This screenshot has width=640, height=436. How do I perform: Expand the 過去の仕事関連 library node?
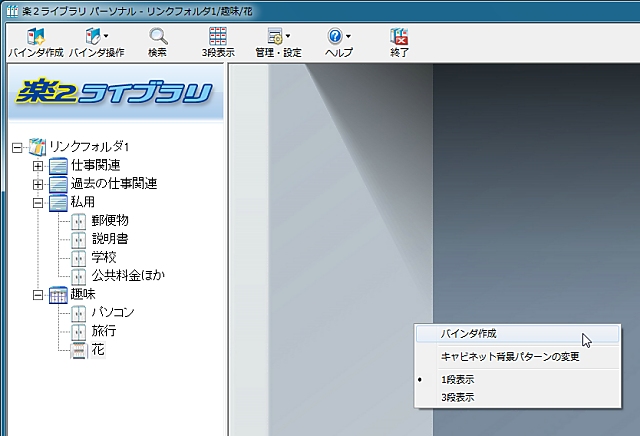pos(38,184)
